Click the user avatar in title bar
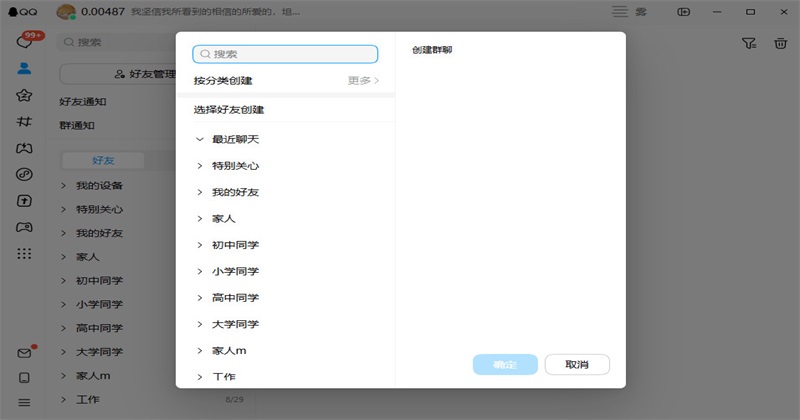This screenshot has width=800, height=420. click(66, 12)
